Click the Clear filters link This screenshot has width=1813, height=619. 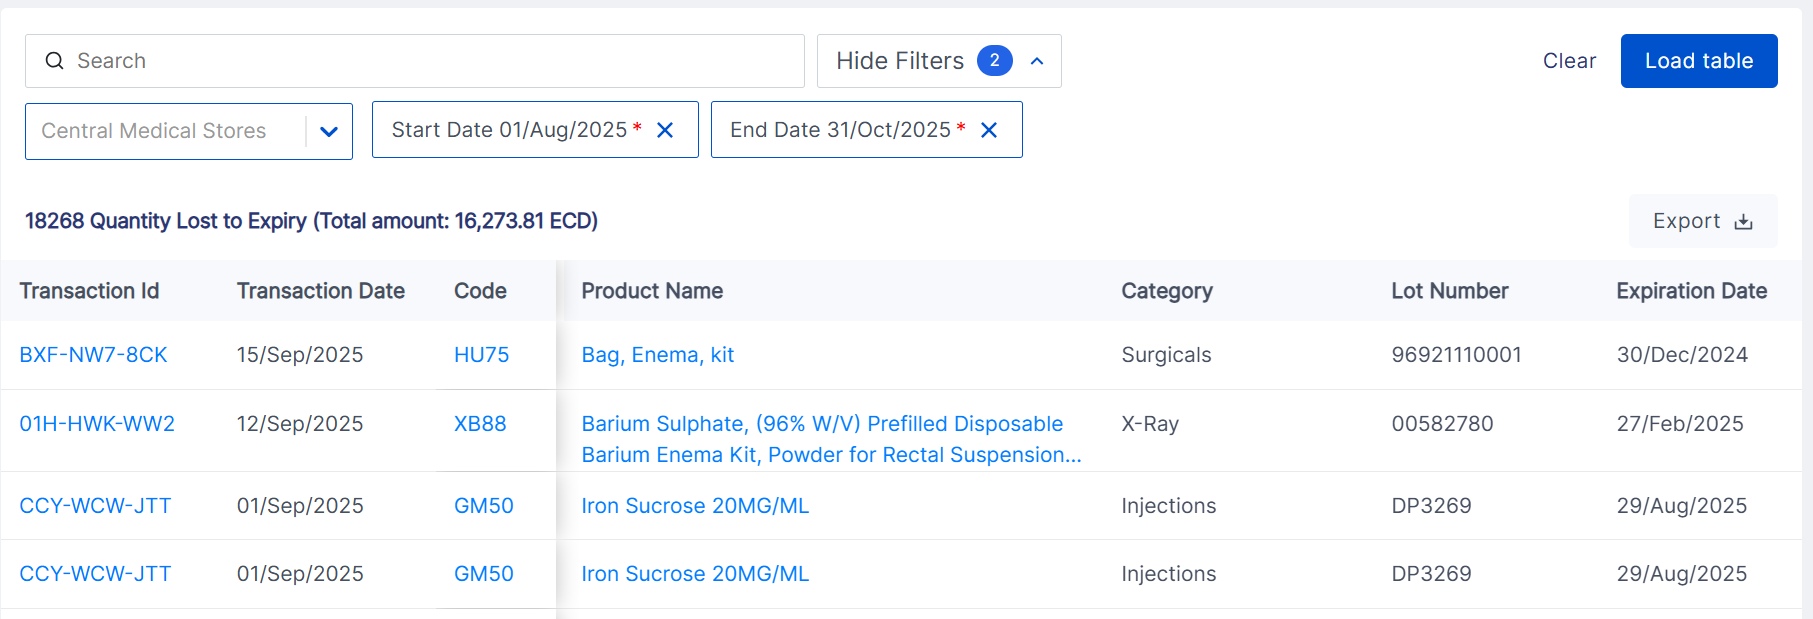click(1569, 61)
